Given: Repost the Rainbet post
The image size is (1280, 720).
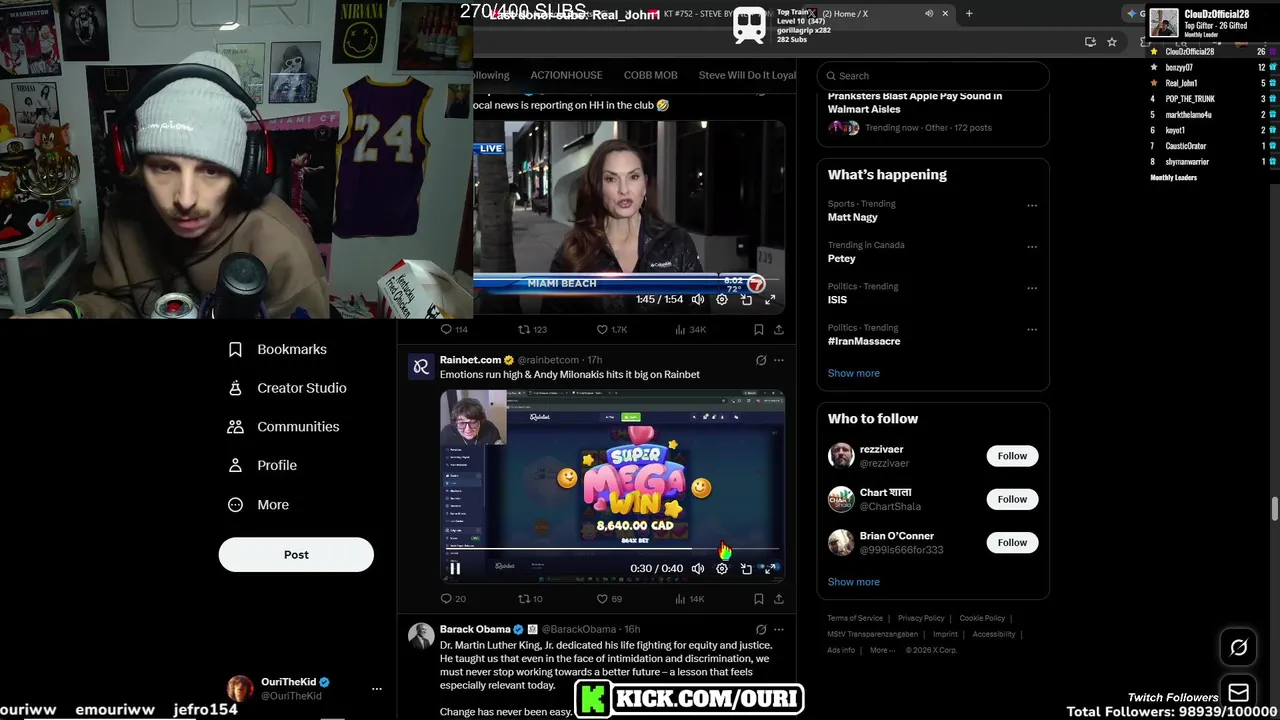Looking at the screenshot, I should click(530, 599).
